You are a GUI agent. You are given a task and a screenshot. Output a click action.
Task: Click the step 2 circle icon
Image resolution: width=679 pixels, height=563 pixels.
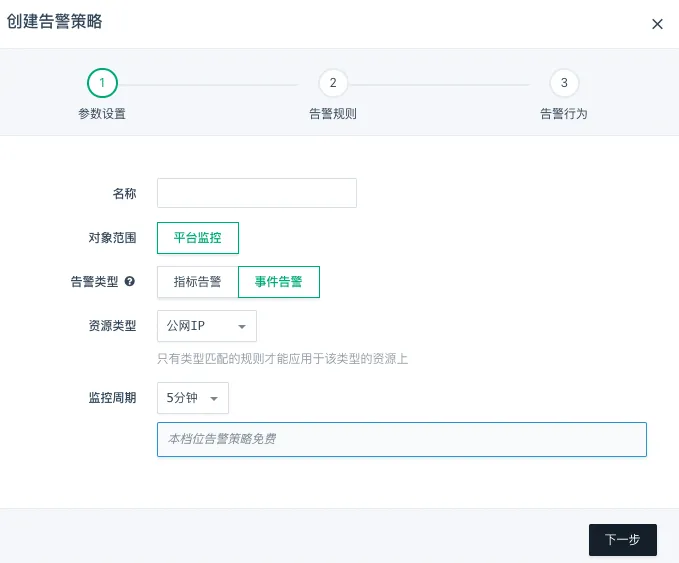pos(333,83)
